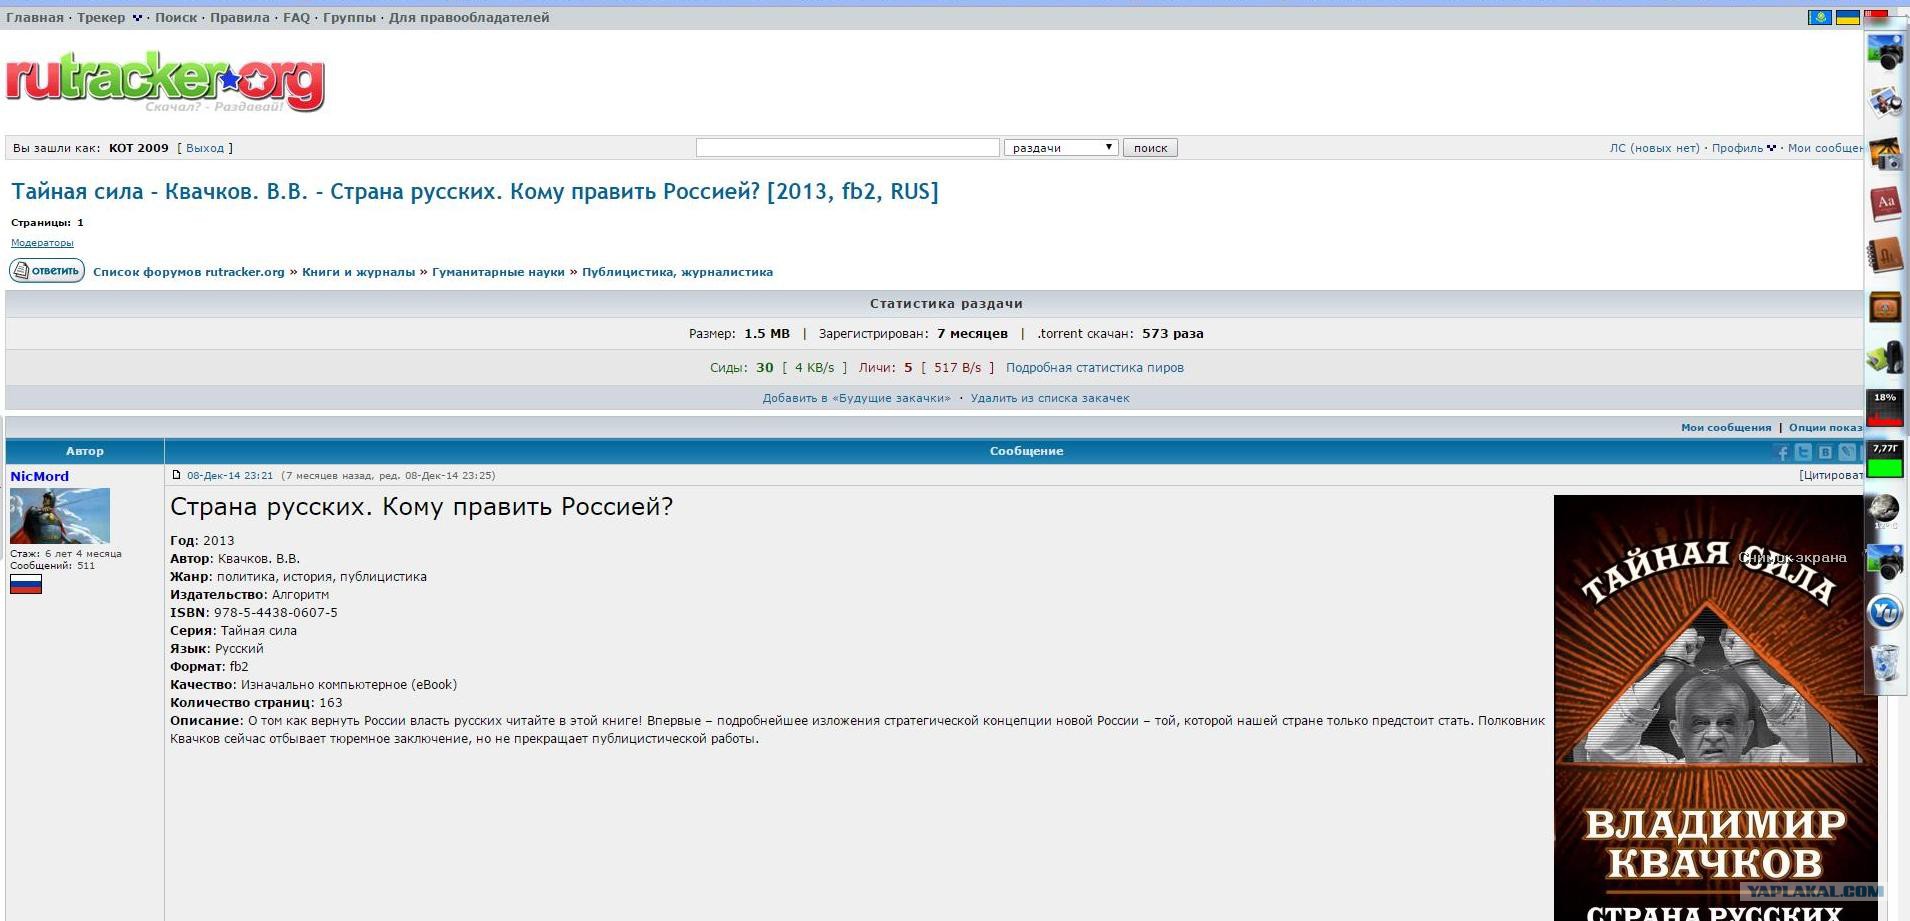
Task: Click NicMord's avatar image
Action: click(x=60, y=516)
